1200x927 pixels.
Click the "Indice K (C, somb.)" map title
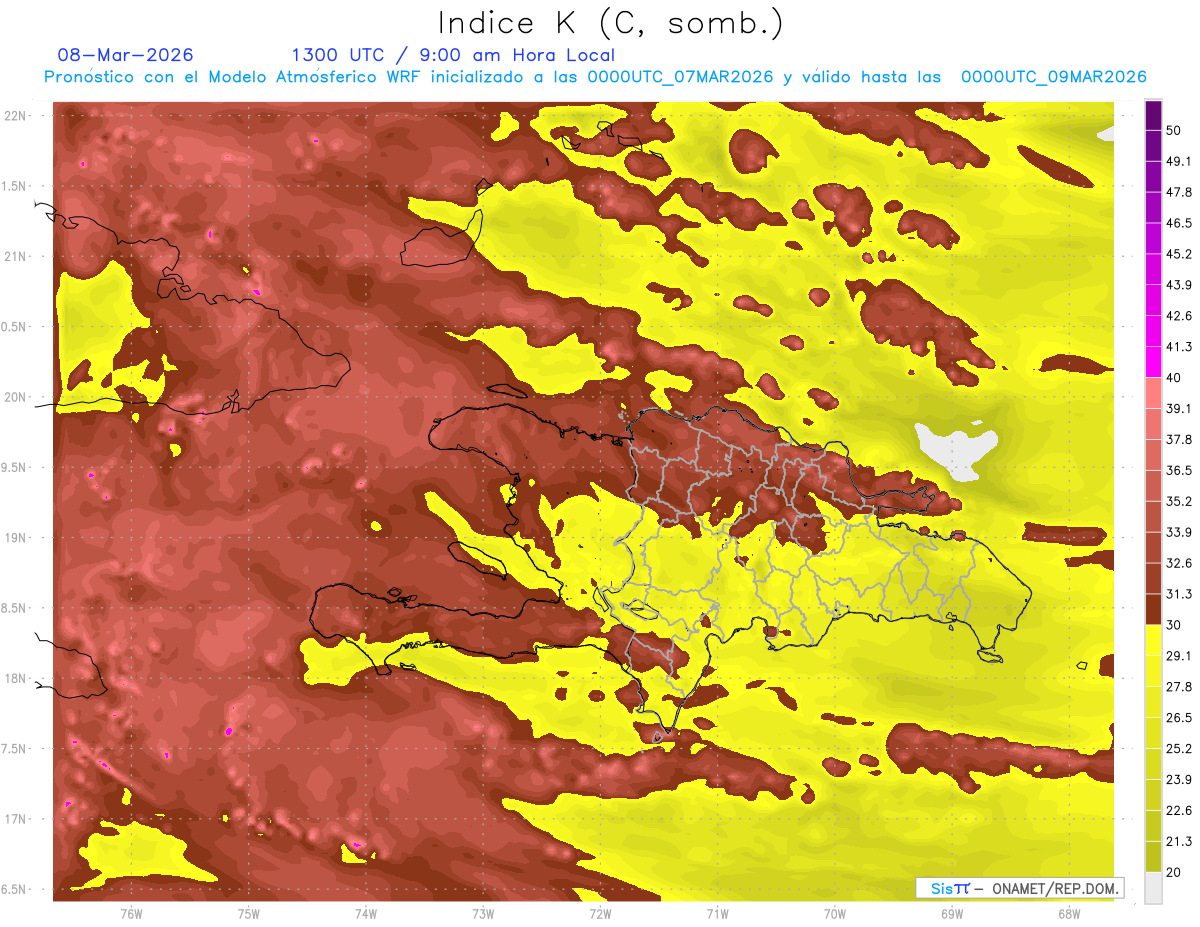[x=610, y=23]
